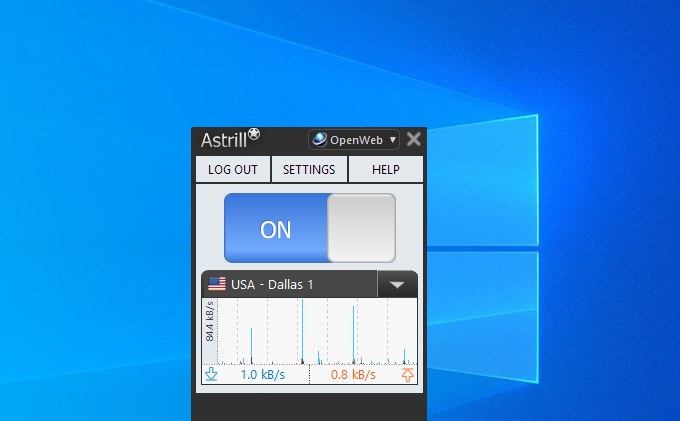The height and width of the screenshot is (421, 680).
Task: Click the blue download arrow icon
Action: 211,375
